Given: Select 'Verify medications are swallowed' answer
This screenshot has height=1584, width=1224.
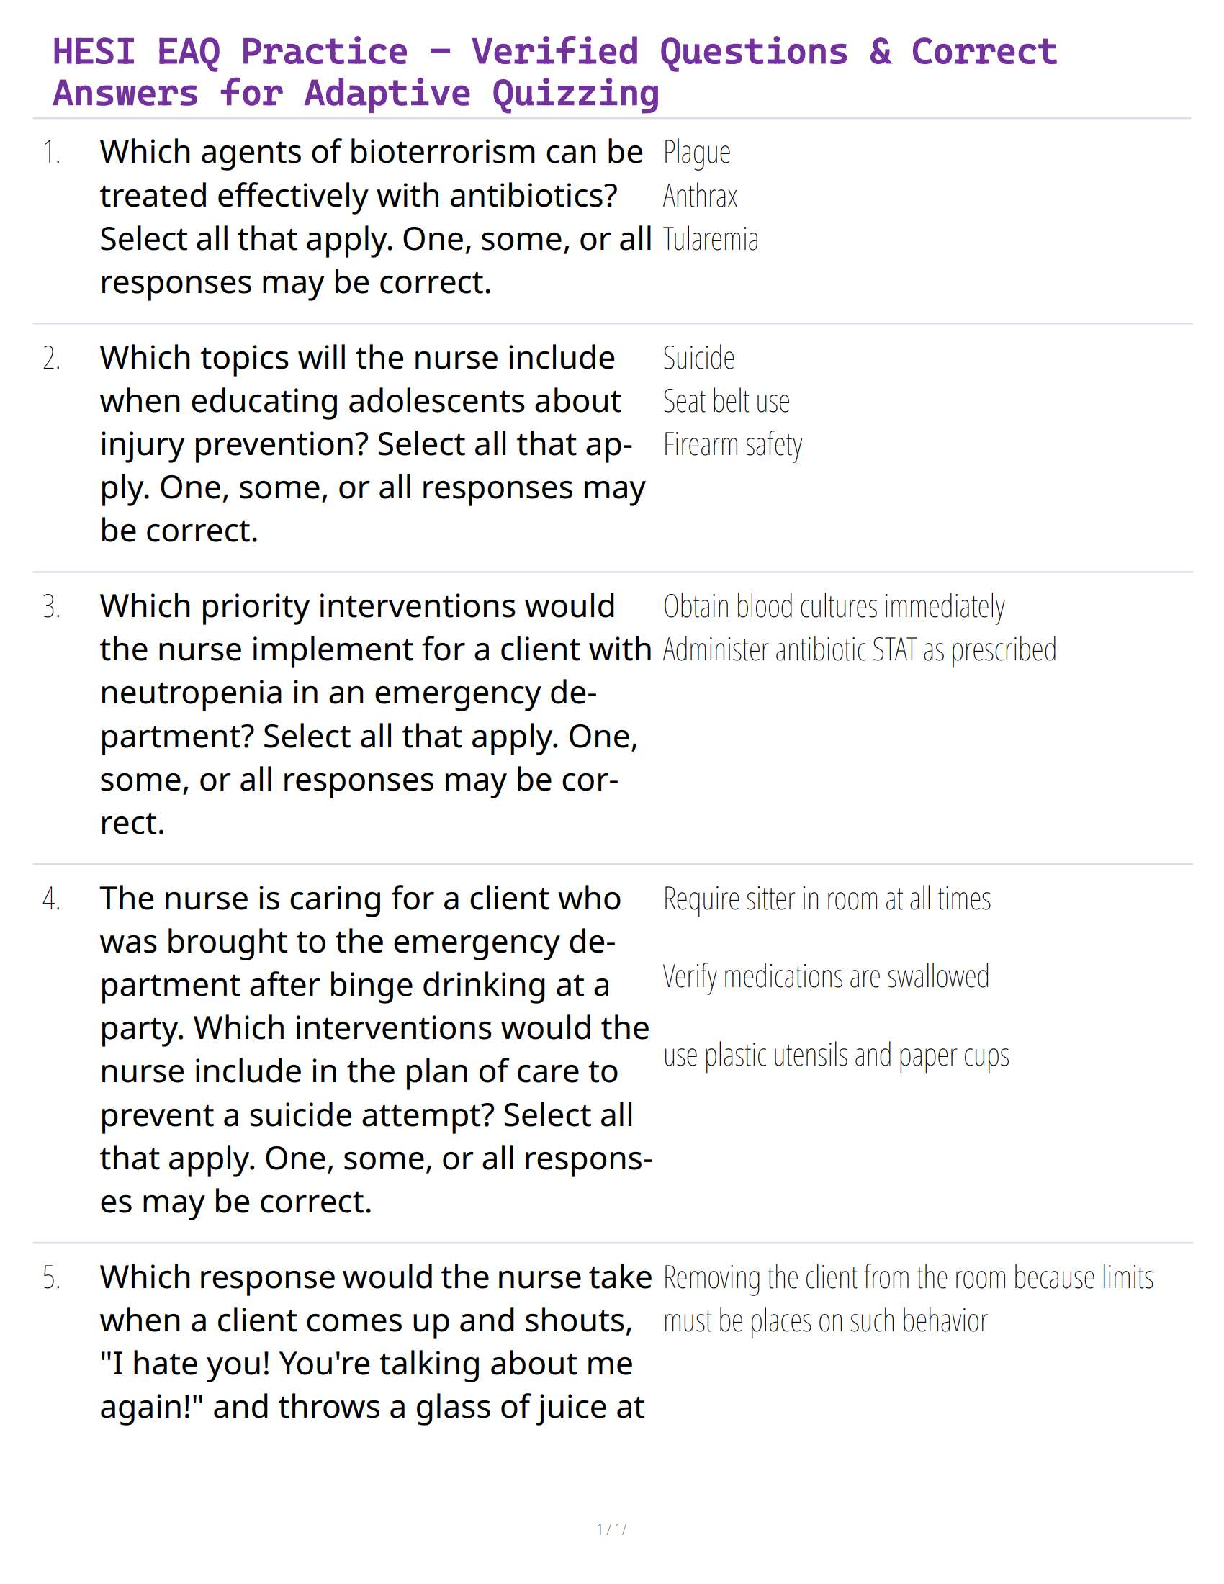Looking at the screenshot, I should pyautogui.click(x=826, y=976).
